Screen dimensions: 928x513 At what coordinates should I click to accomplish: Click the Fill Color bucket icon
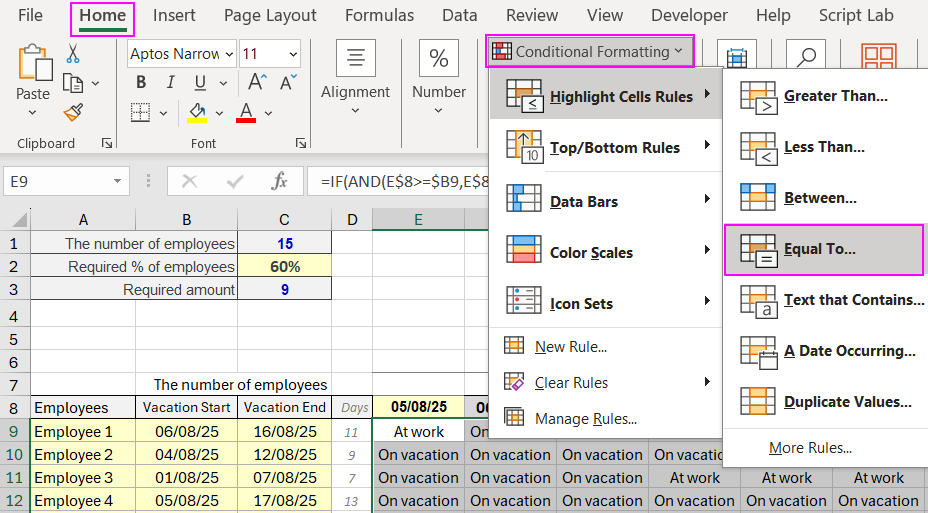point(197,112)
